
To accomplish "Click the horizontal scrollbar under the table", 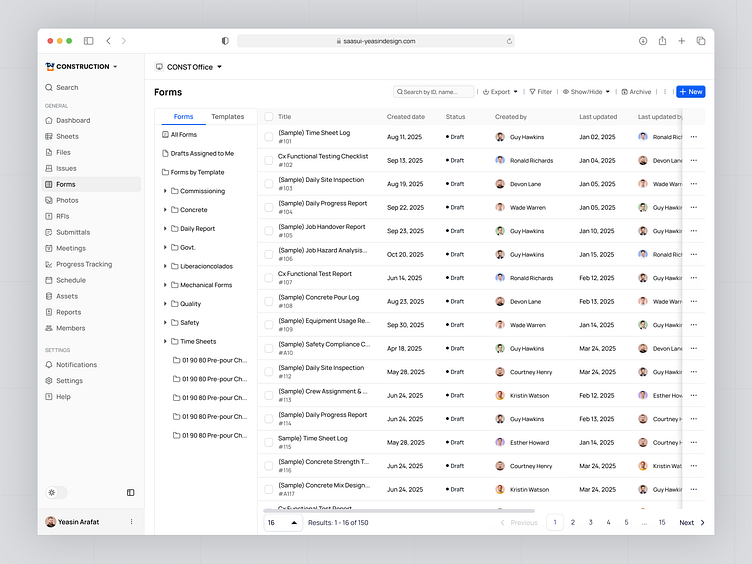I will pos(400,510).
